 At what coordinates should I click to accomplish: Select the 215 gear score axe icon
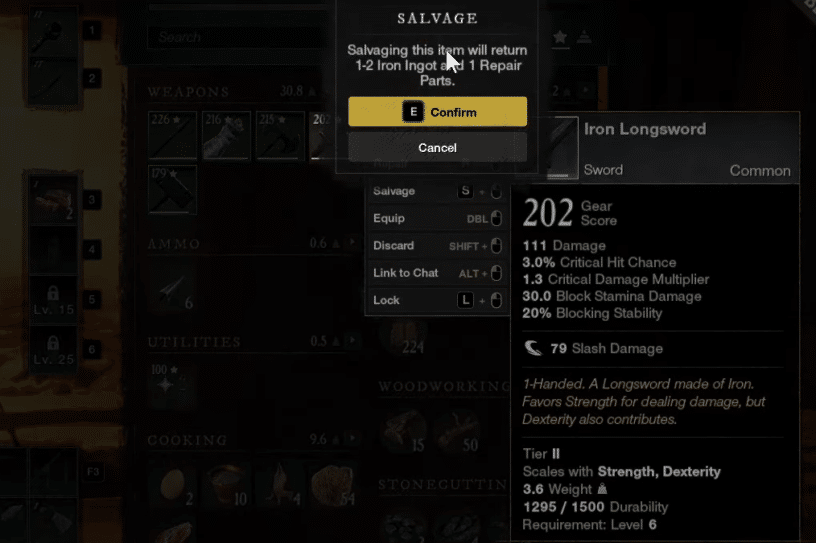click(x=280, y=135)
